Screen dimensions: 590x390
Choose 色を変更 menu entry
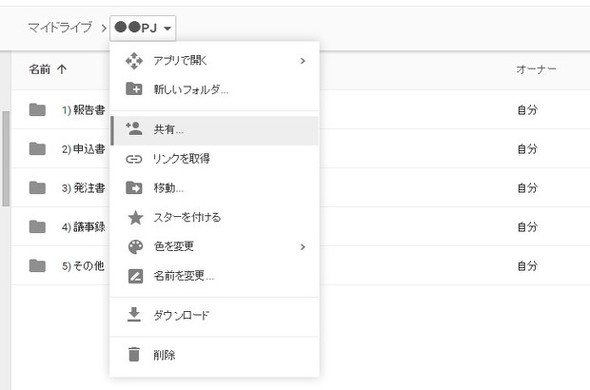(x=214, y=247)
